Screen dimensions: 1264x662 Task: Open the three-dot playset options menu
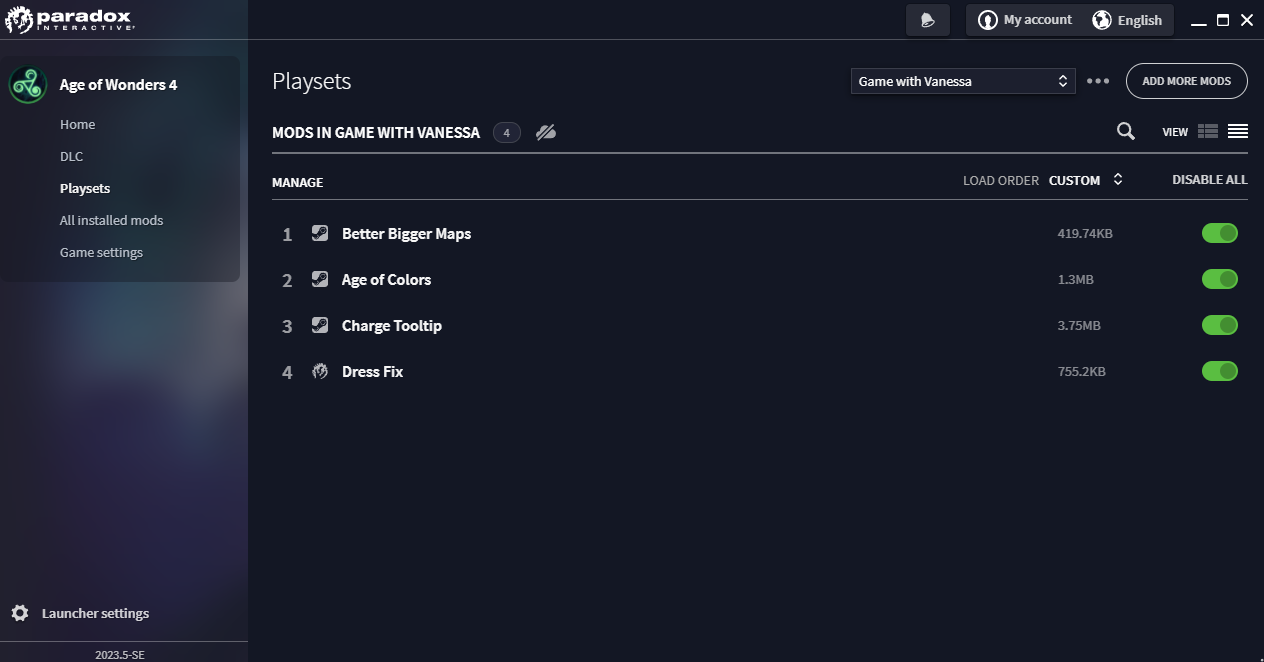[1098, 81]
